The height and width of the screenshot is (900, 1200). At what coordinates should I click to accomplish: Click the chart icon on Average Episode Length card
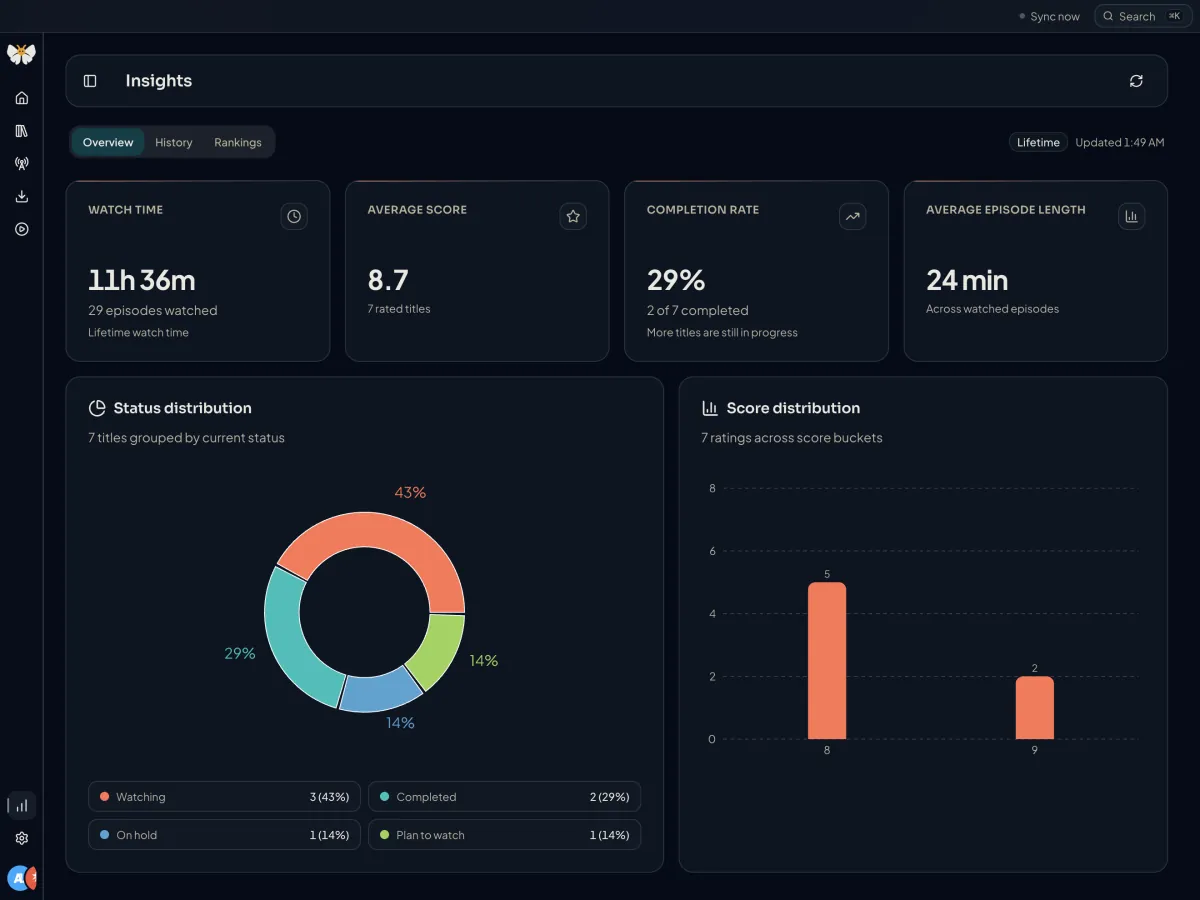coord(1132,216)
